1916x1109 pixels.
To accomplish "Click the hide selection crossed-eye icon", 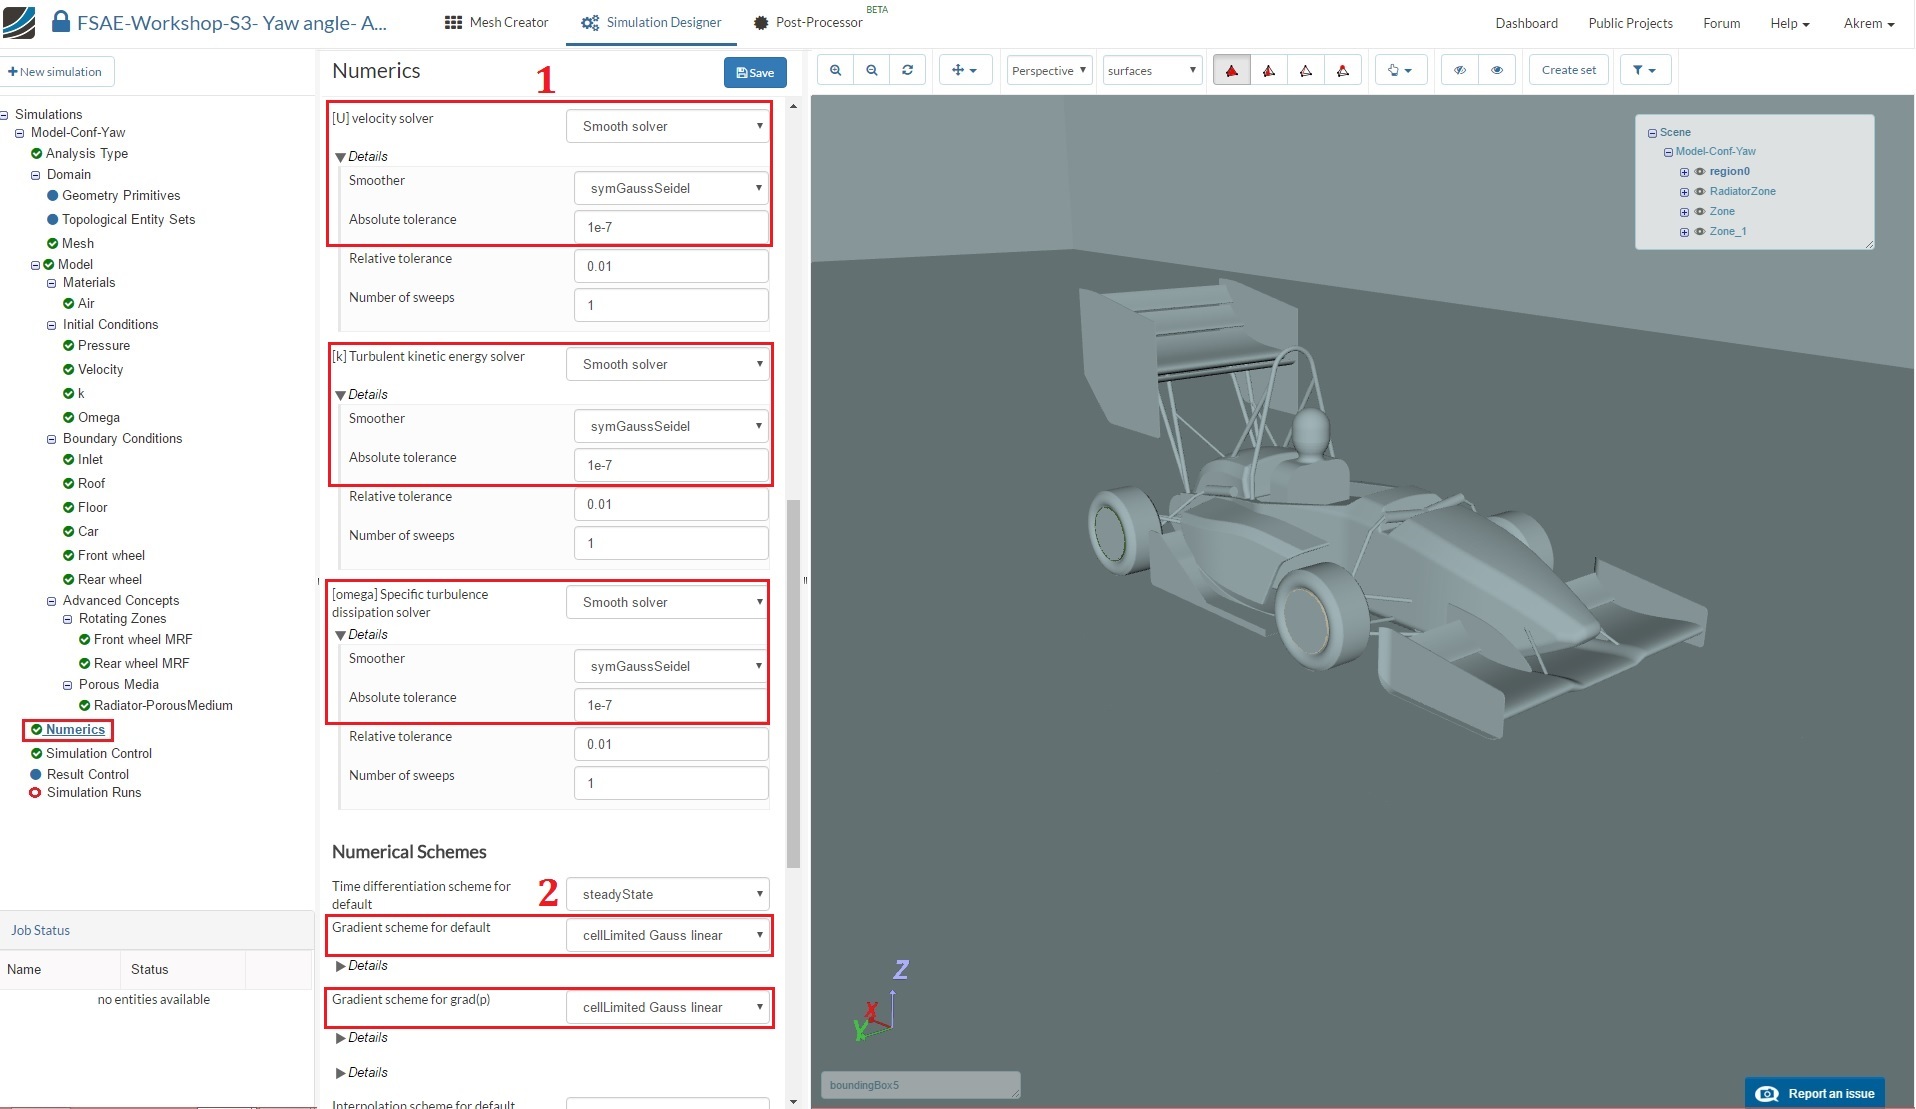I will click(1460, 70).
